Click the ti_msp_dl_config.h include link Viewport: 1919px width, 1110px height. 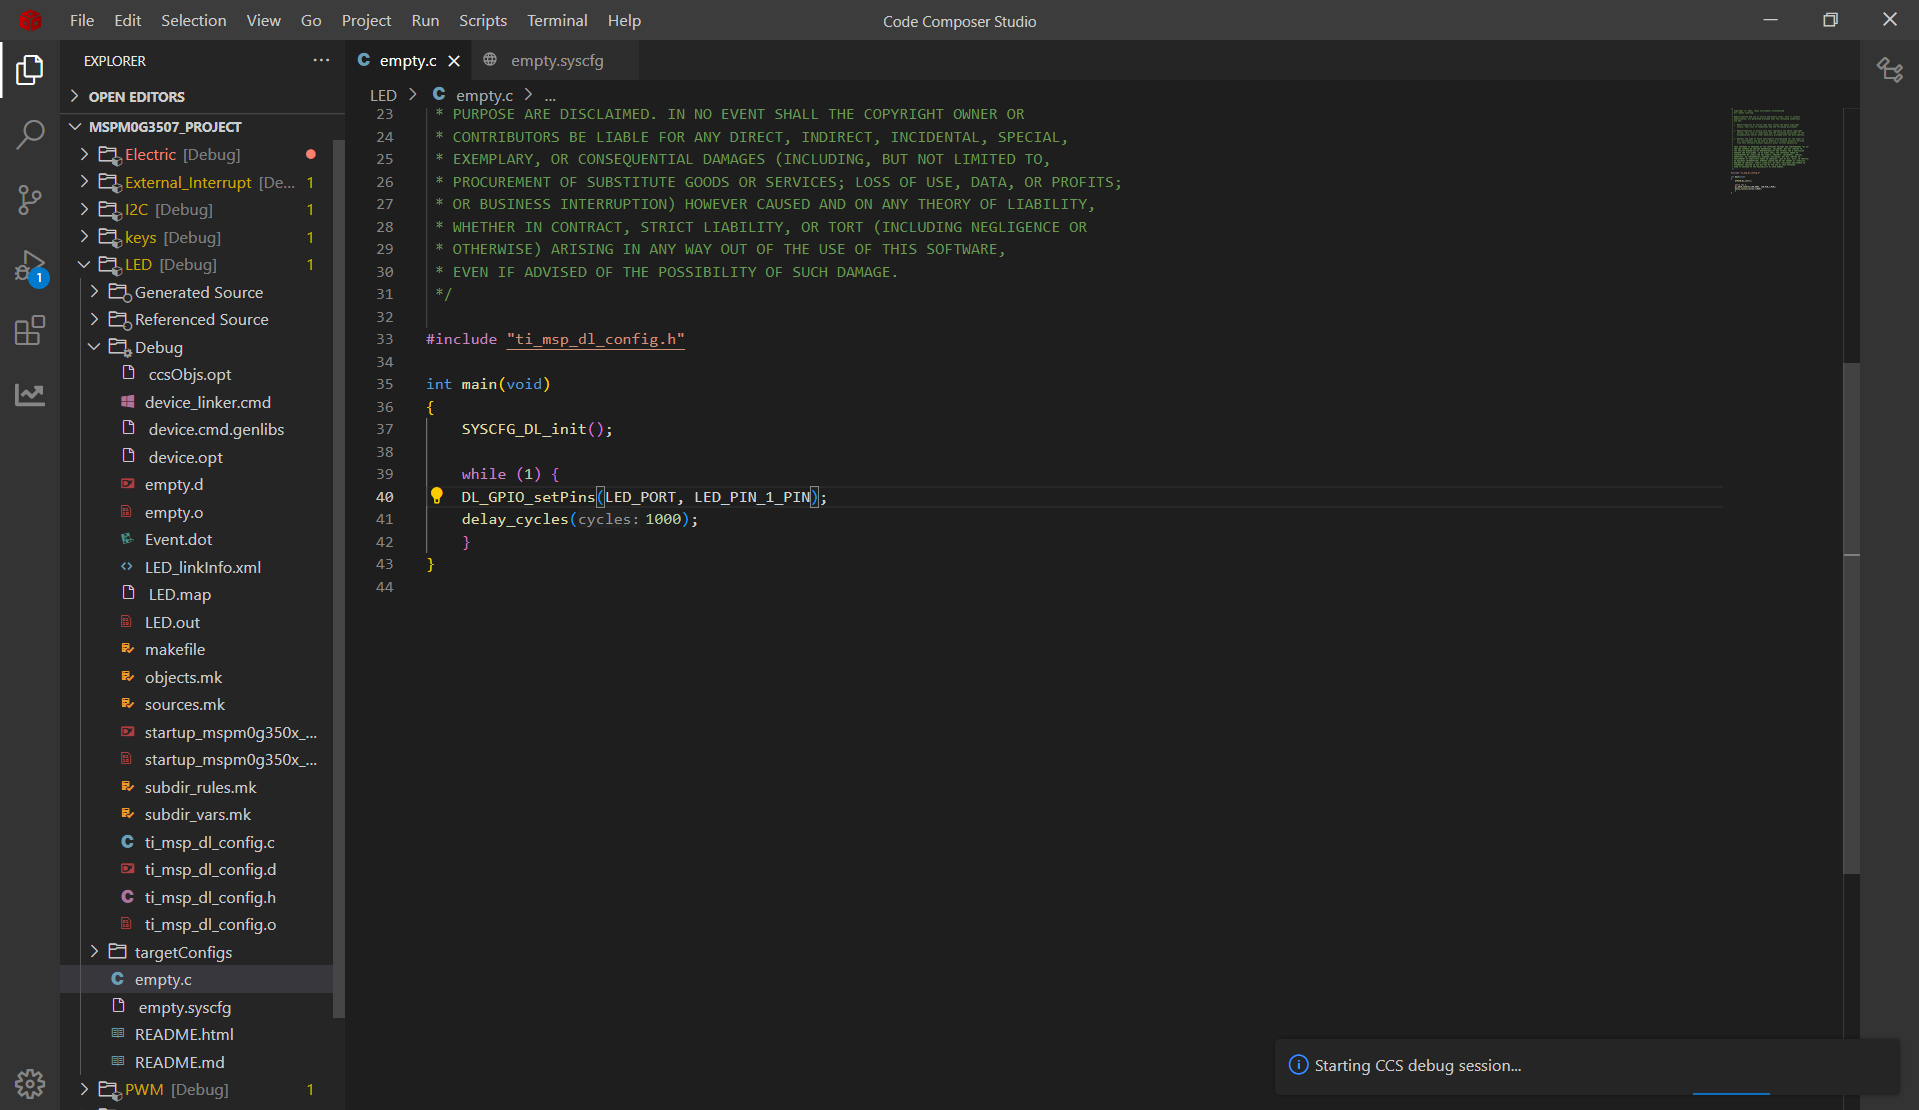tap(596, 339)
